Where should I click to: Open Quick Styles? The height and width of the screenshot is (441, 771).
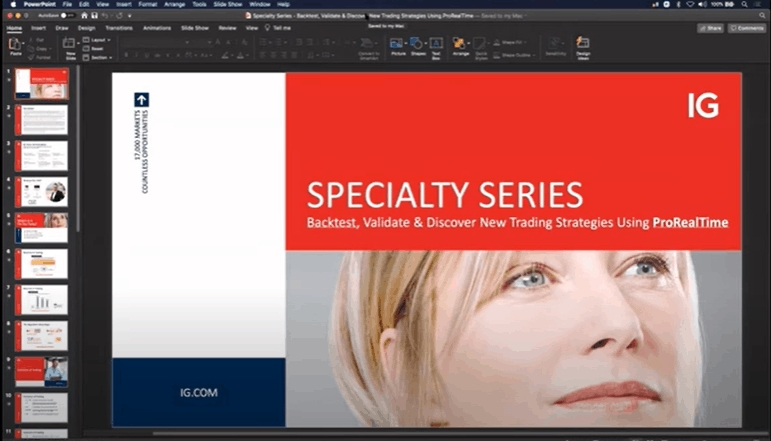(480, 43)
